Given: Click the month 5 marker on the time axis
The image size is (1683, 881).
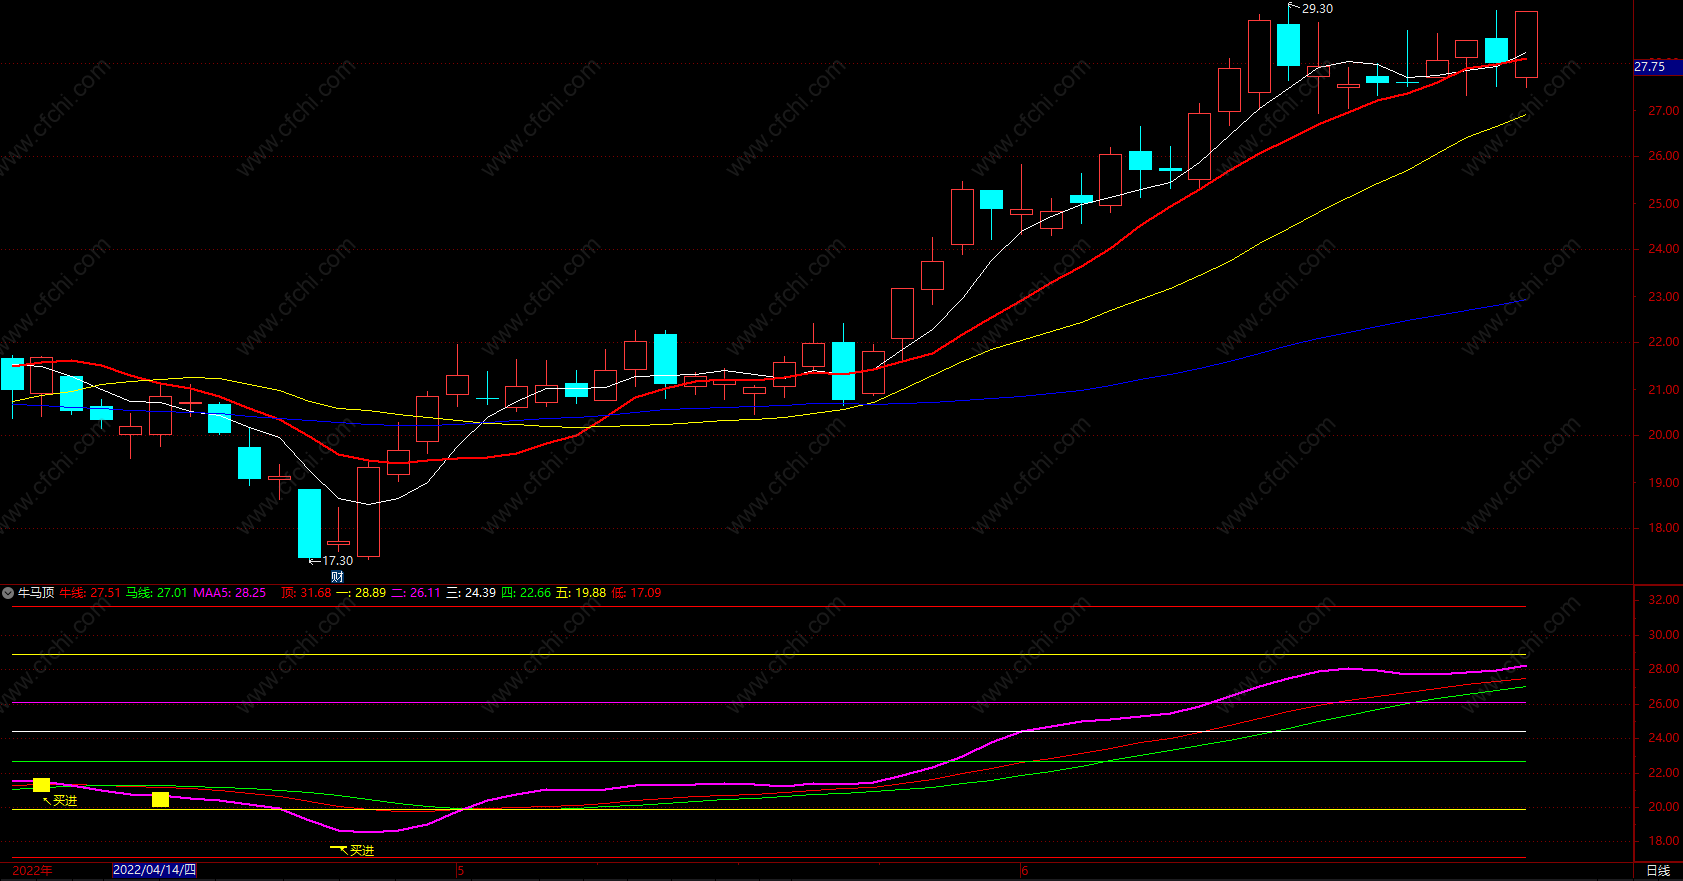Looking at the screenshot, I should pyautogui.click(x=461, y=871).
